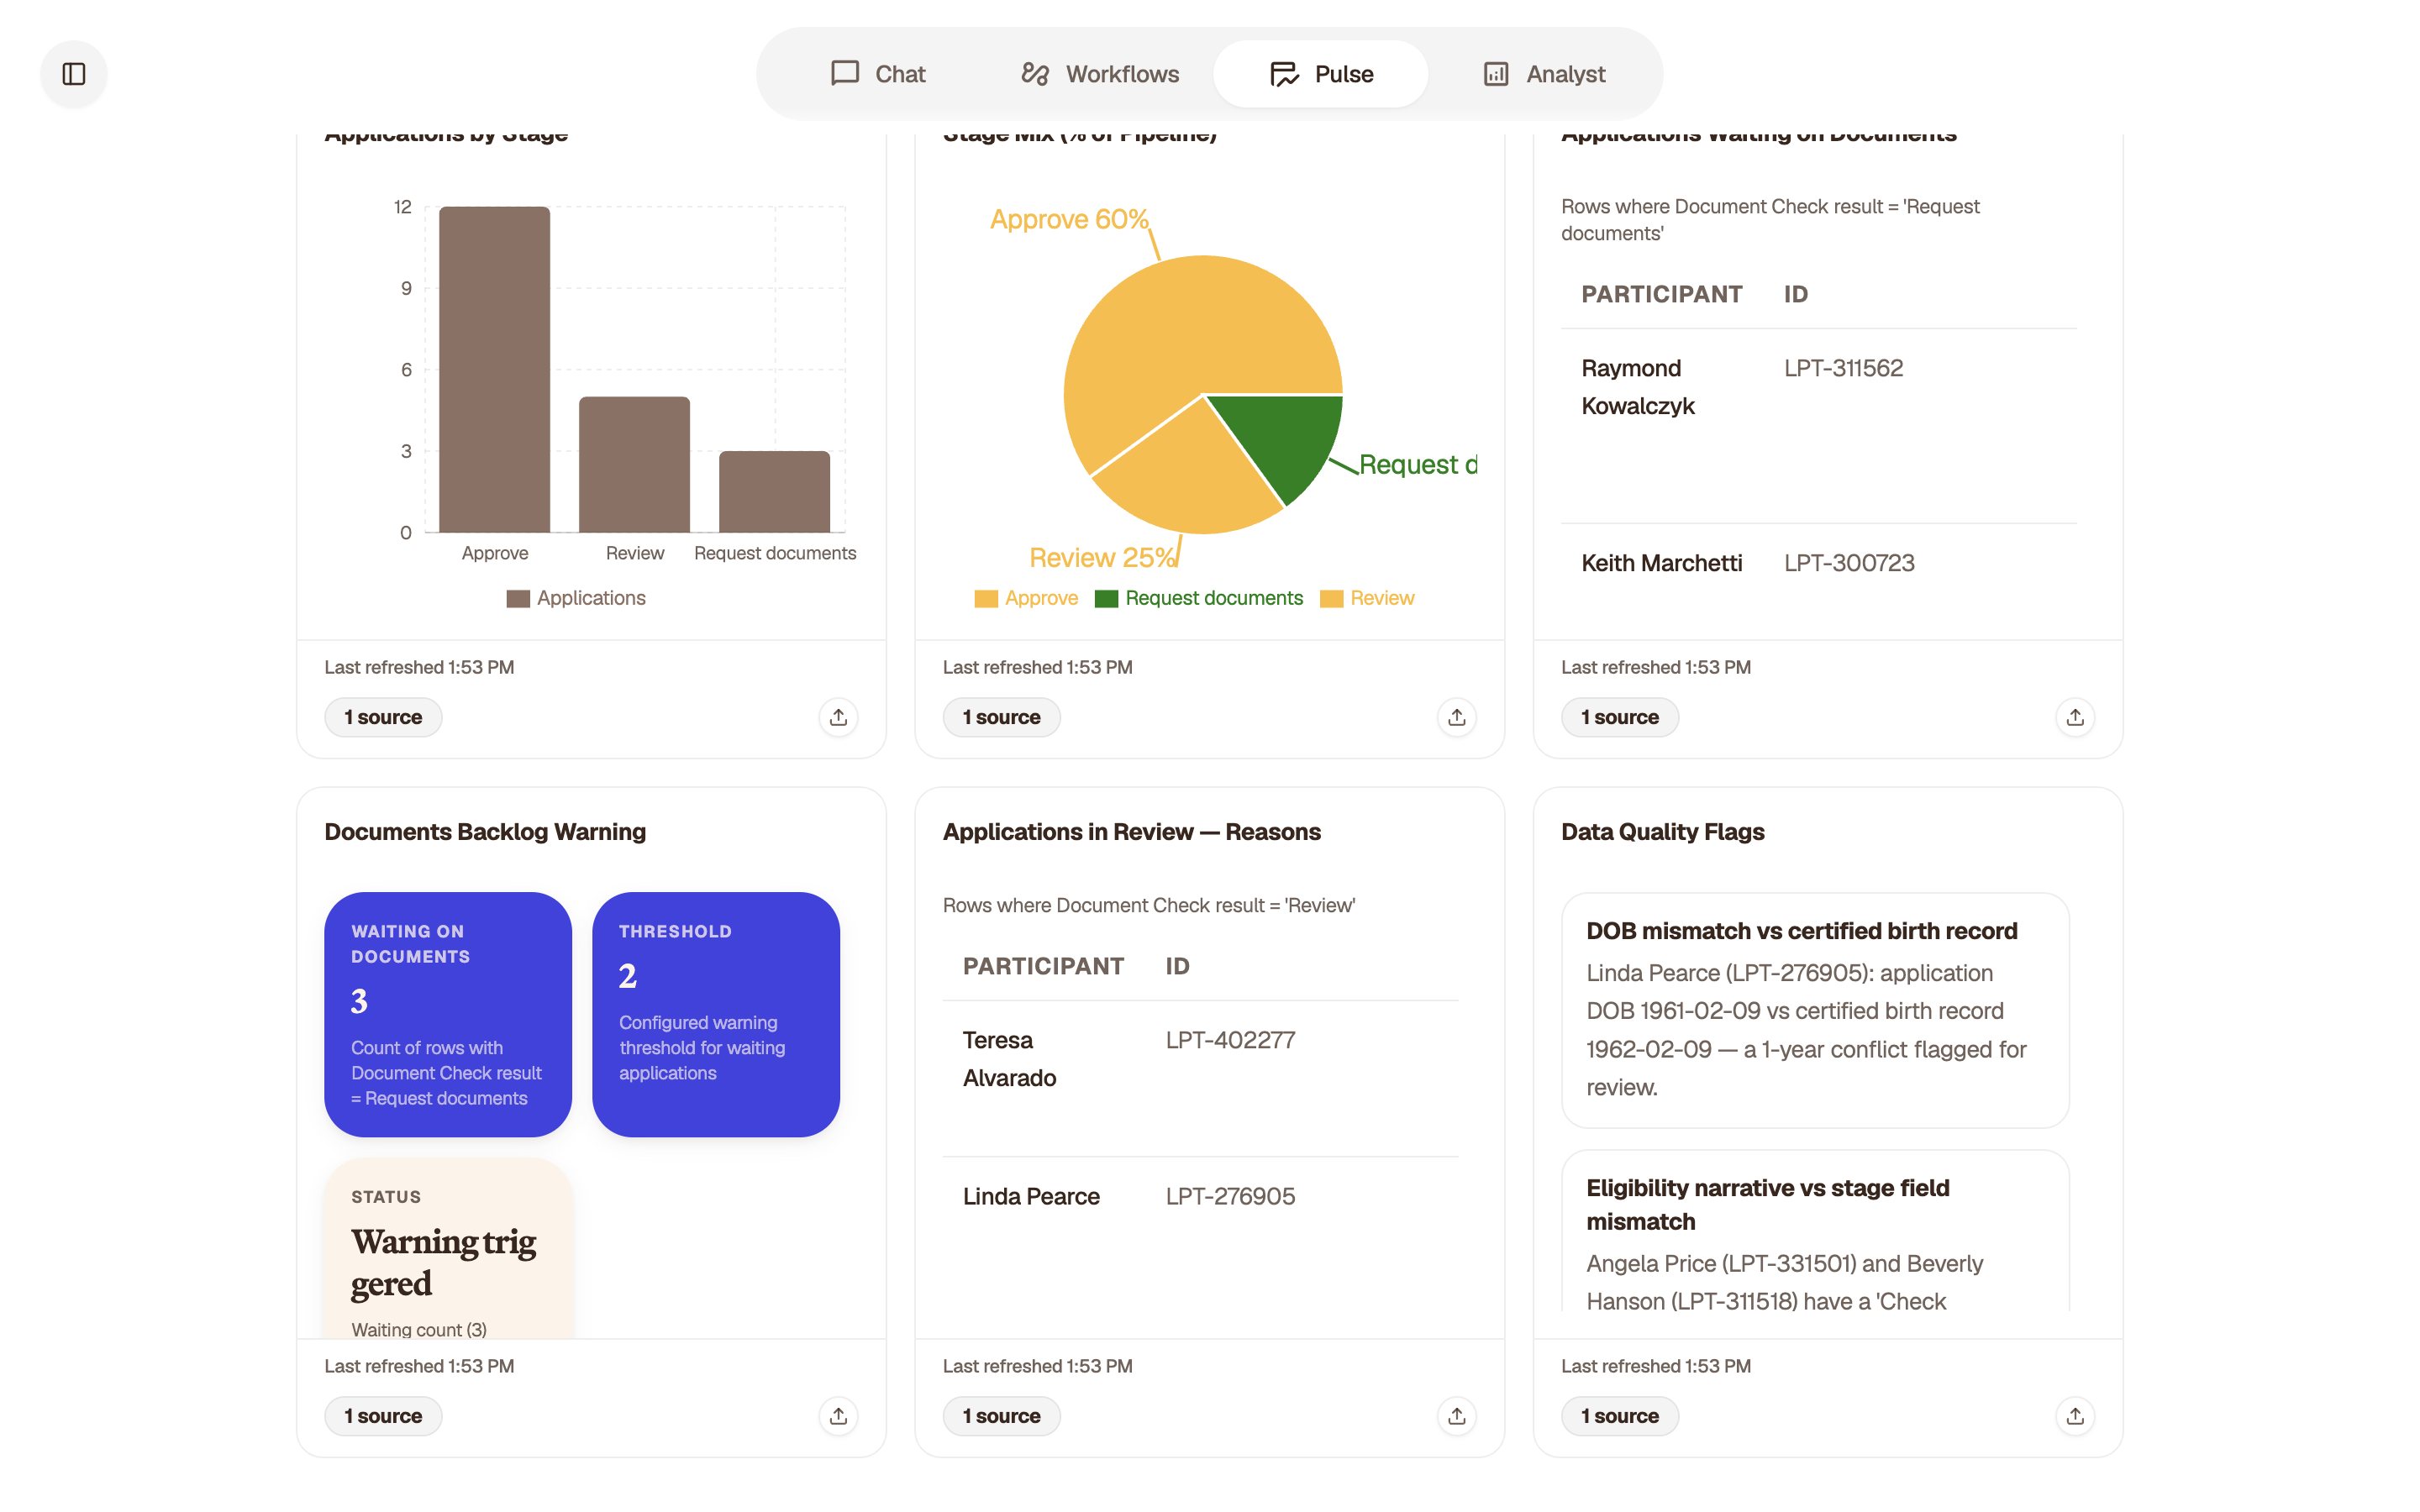Open 1 source under the bar chart card

coord(383,717)
